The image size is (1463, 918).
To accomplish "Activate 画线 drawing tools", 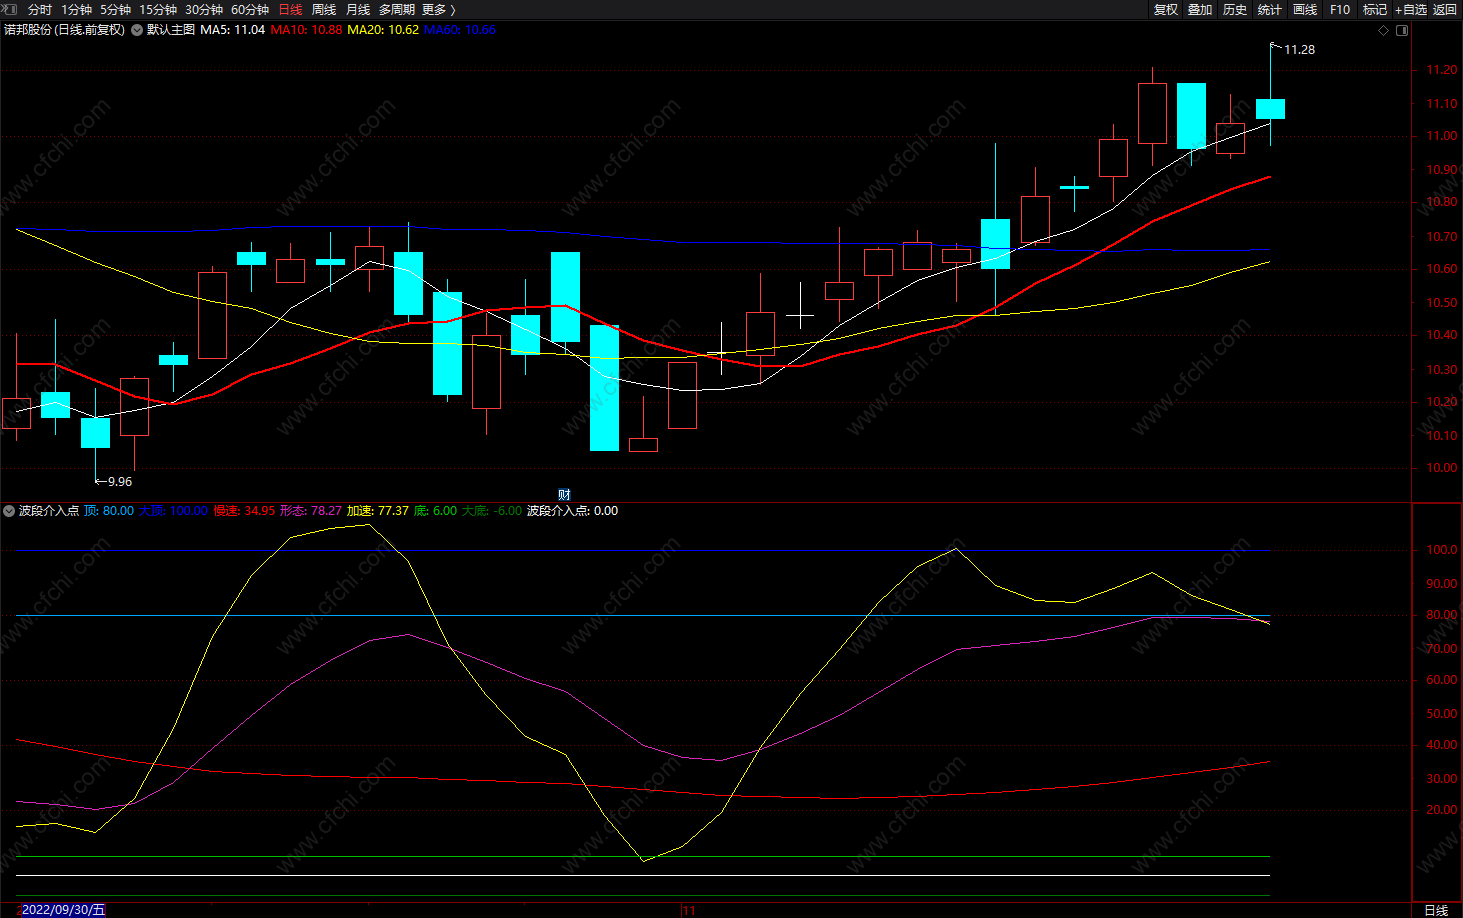I will [x=1305, y=9].
